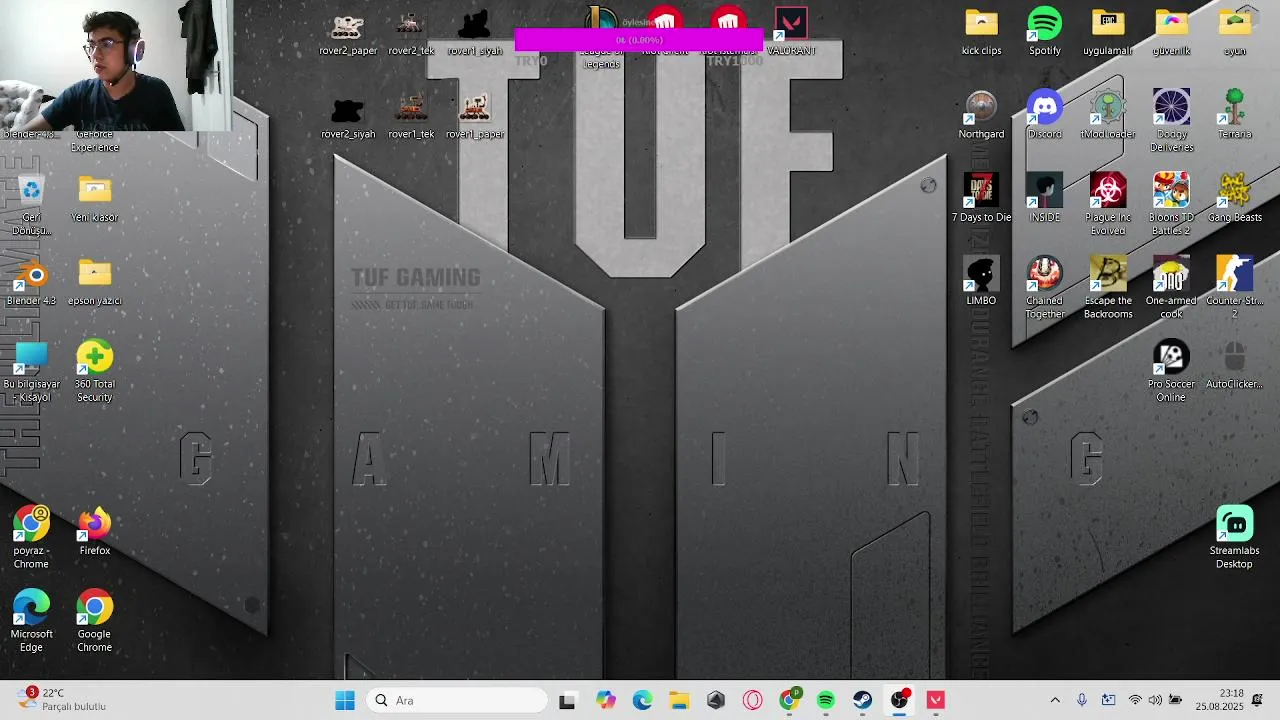Viewport: 1280px width, 720px height.
Task: Open the Windows Start menu
Action: (x=345, y=700)
